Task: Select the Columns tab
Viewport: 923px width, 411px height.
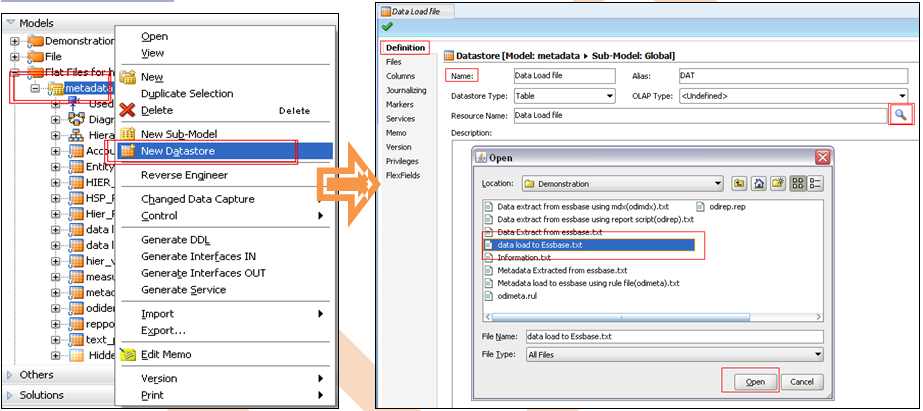Action: [x=400, y=76]
